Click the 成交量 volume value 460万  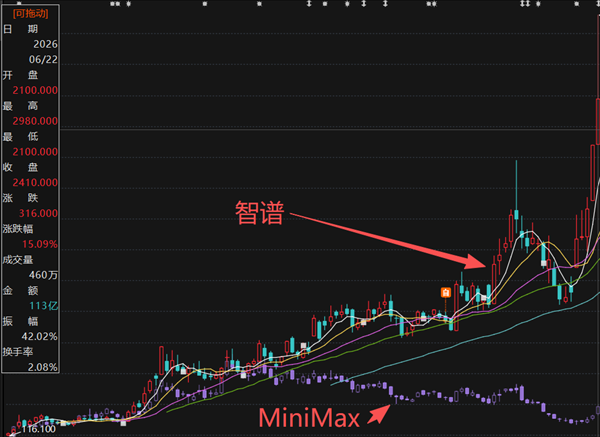(43, 275)
